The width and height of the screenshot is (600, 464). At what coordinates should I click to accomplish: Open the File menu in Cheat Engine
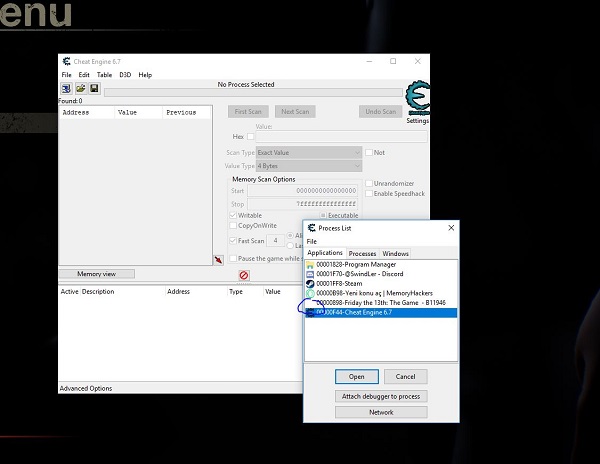(x=67, y=75)
